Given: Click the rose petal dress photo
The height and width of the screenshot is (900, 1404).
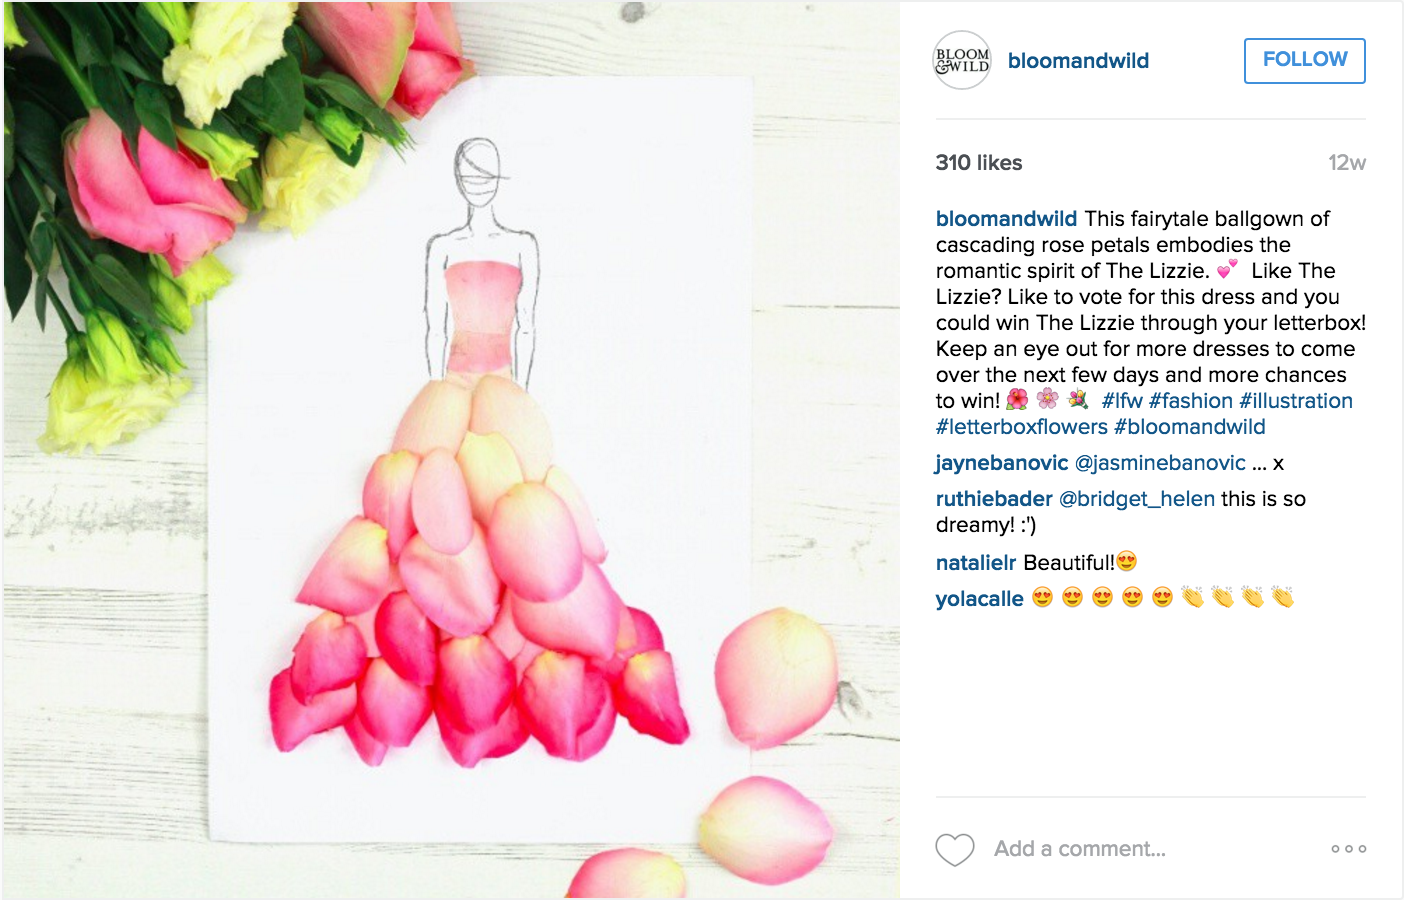Looking at the screenshot, I should (451, 450).
